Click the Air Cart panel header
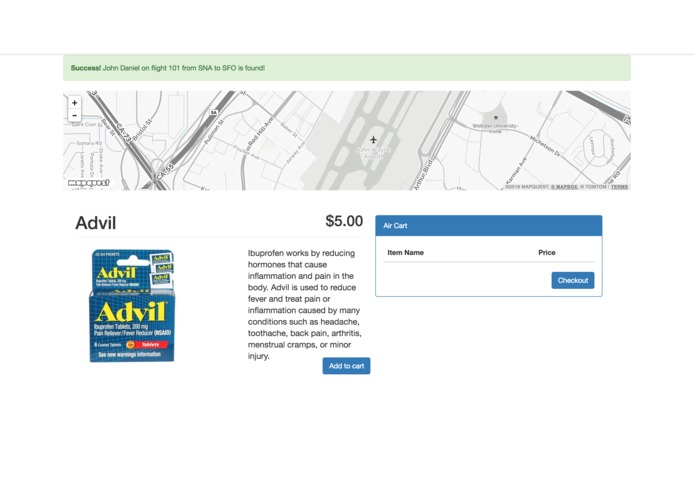 (488, 226)
